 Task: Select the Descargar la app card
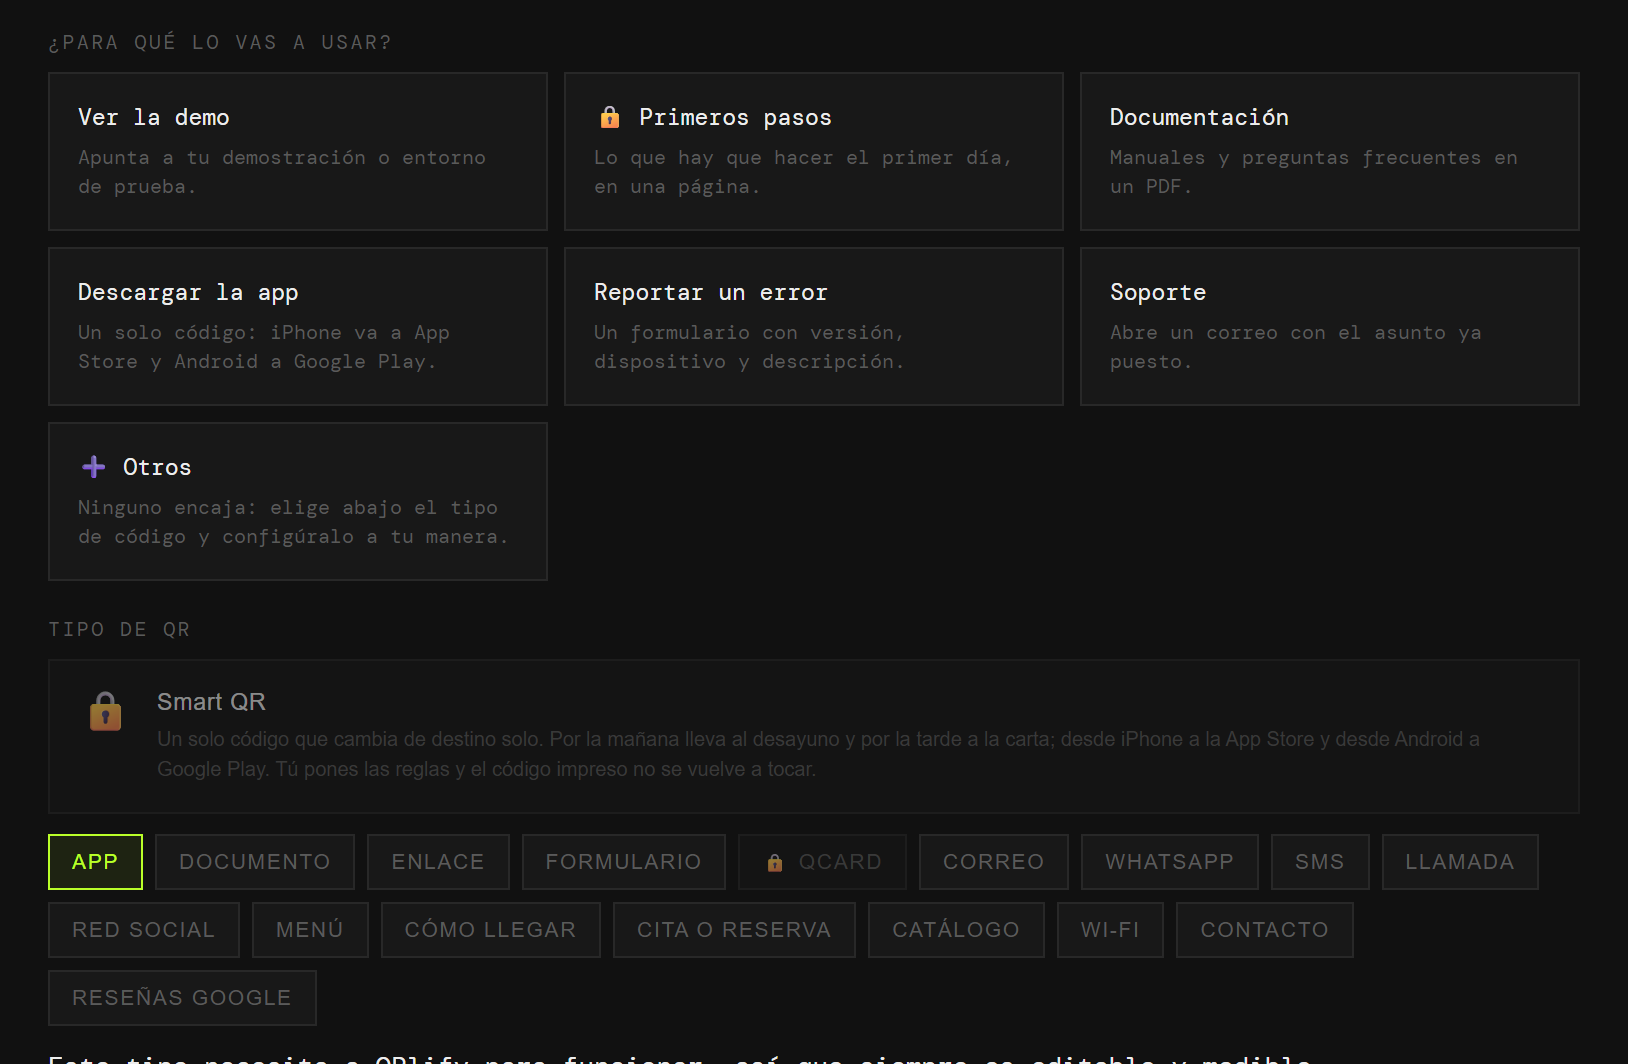click(298, 326)
